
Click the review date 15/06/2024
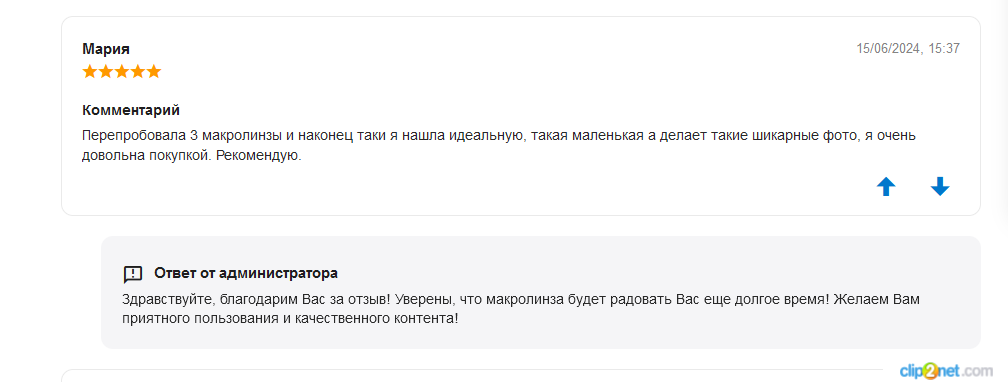point(889,48)
